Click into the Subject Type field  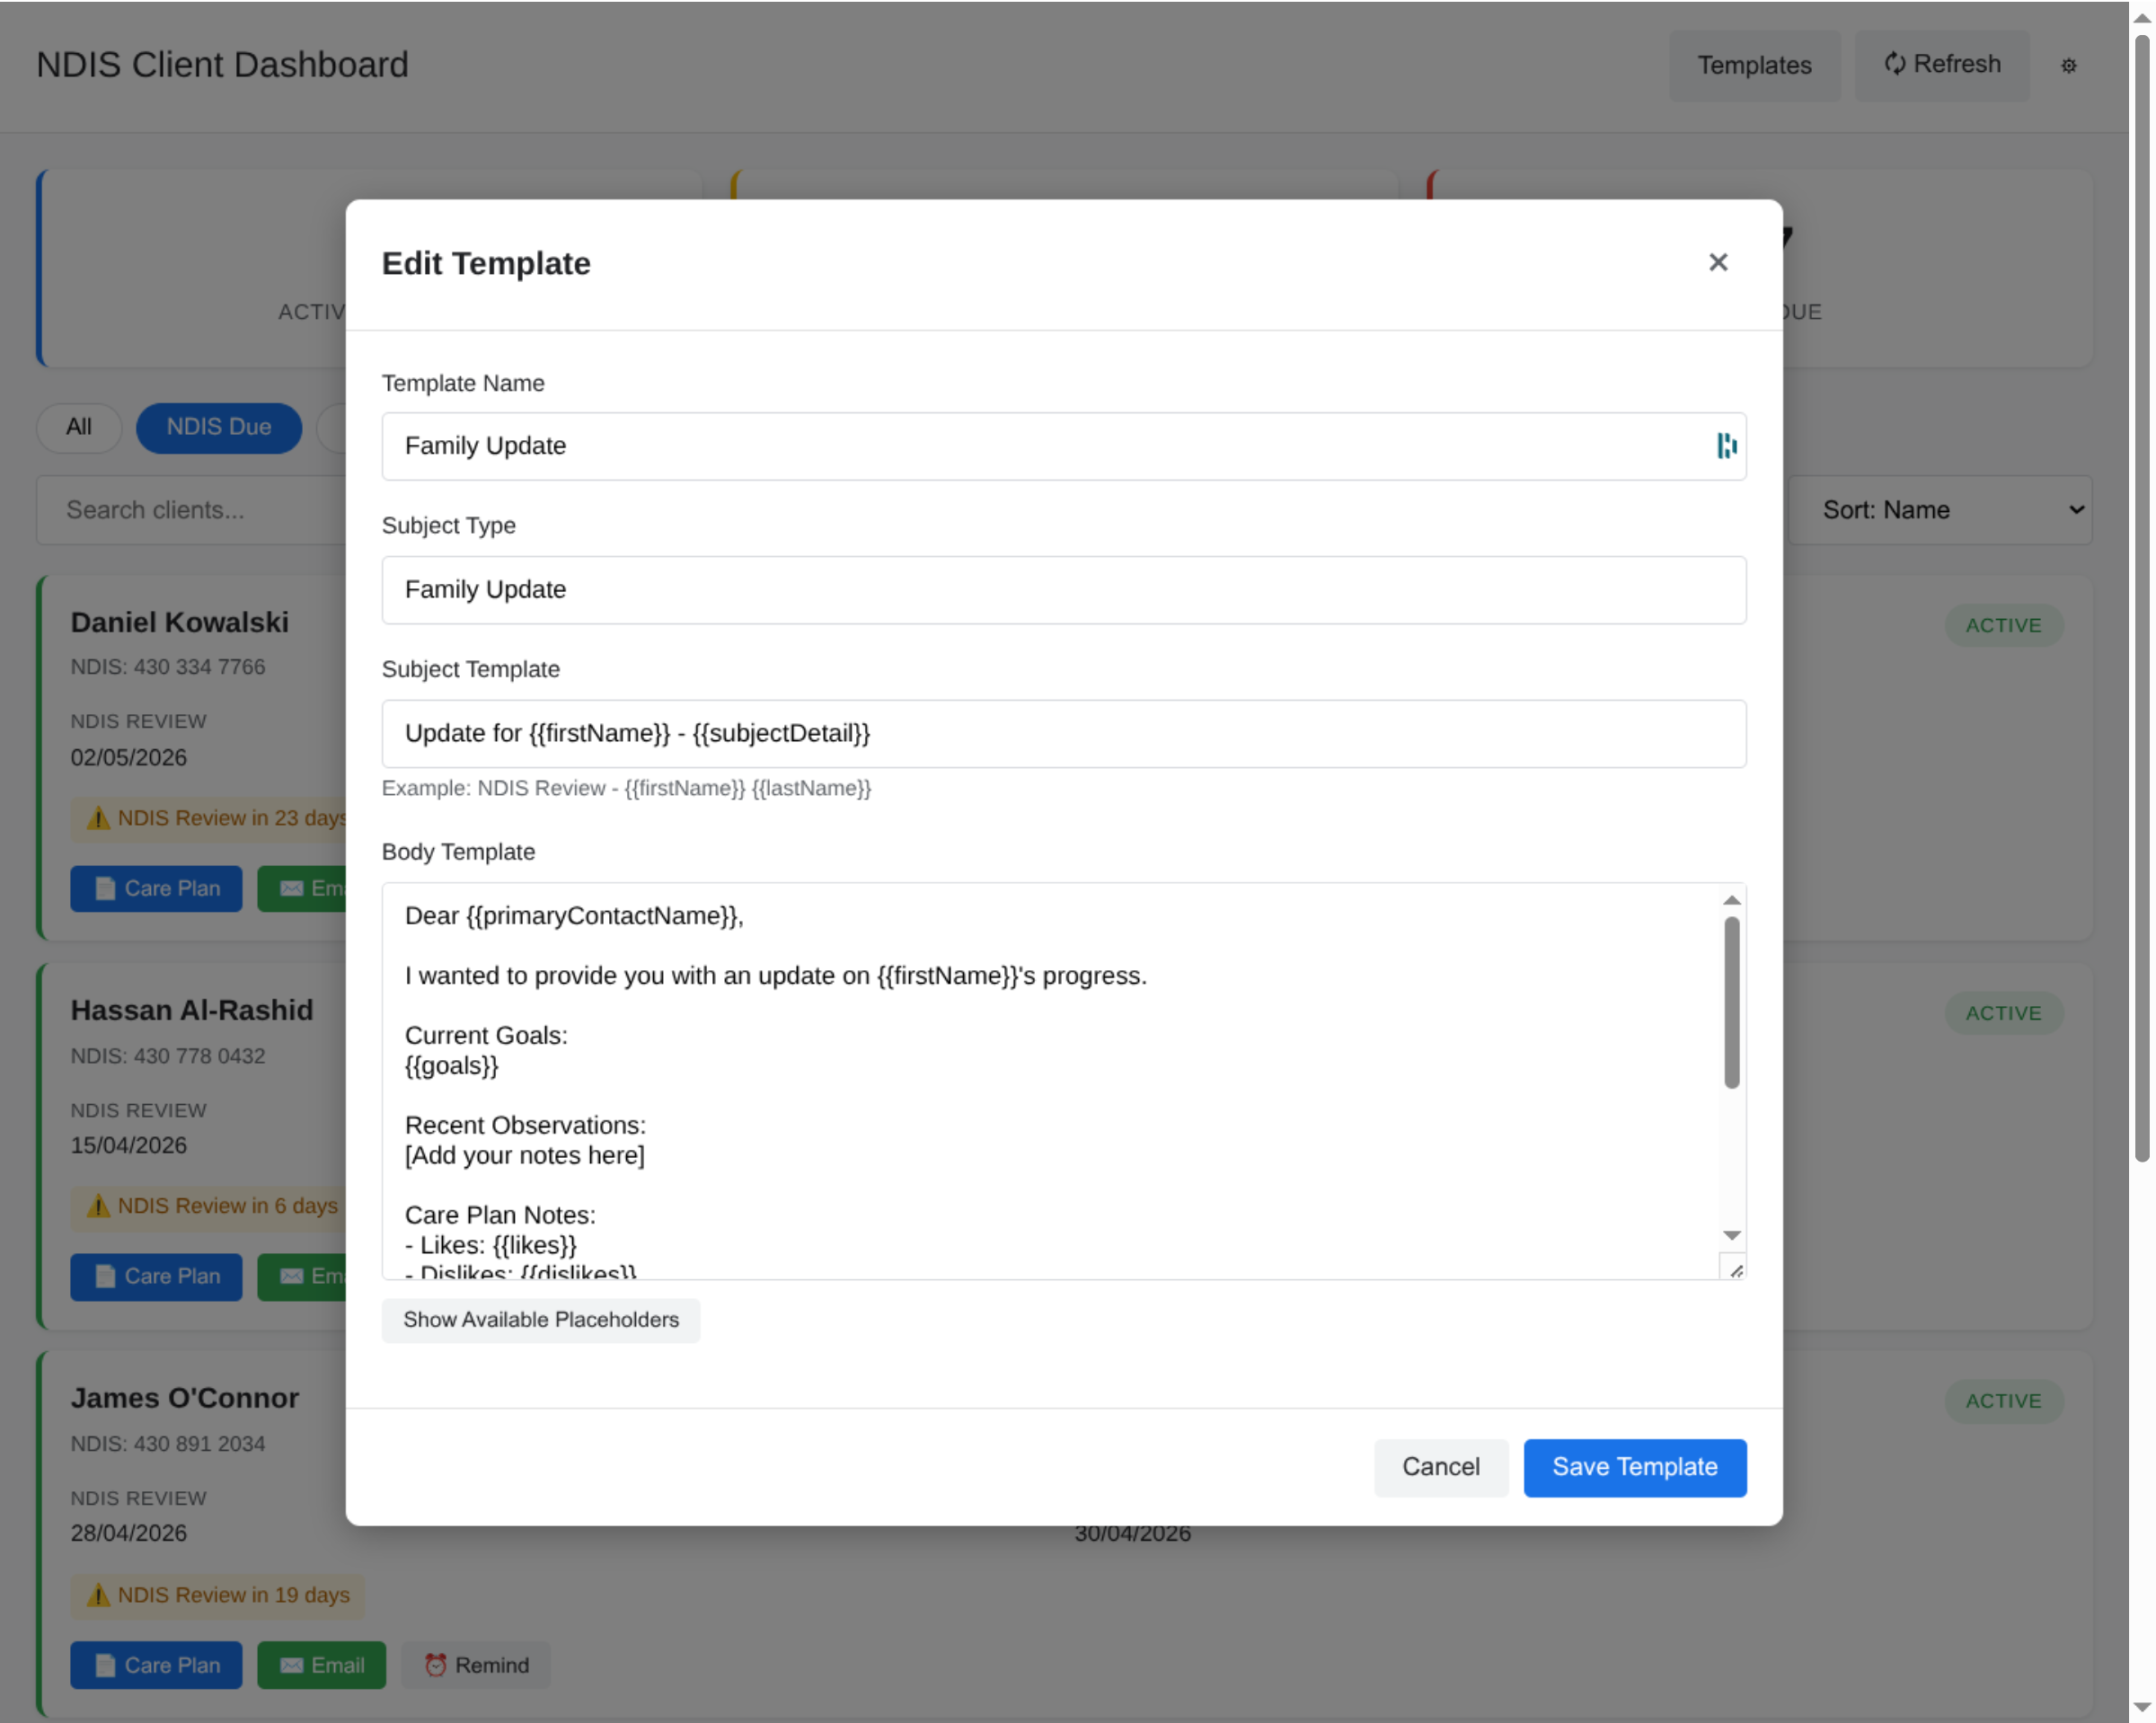tap(1063, 590)
